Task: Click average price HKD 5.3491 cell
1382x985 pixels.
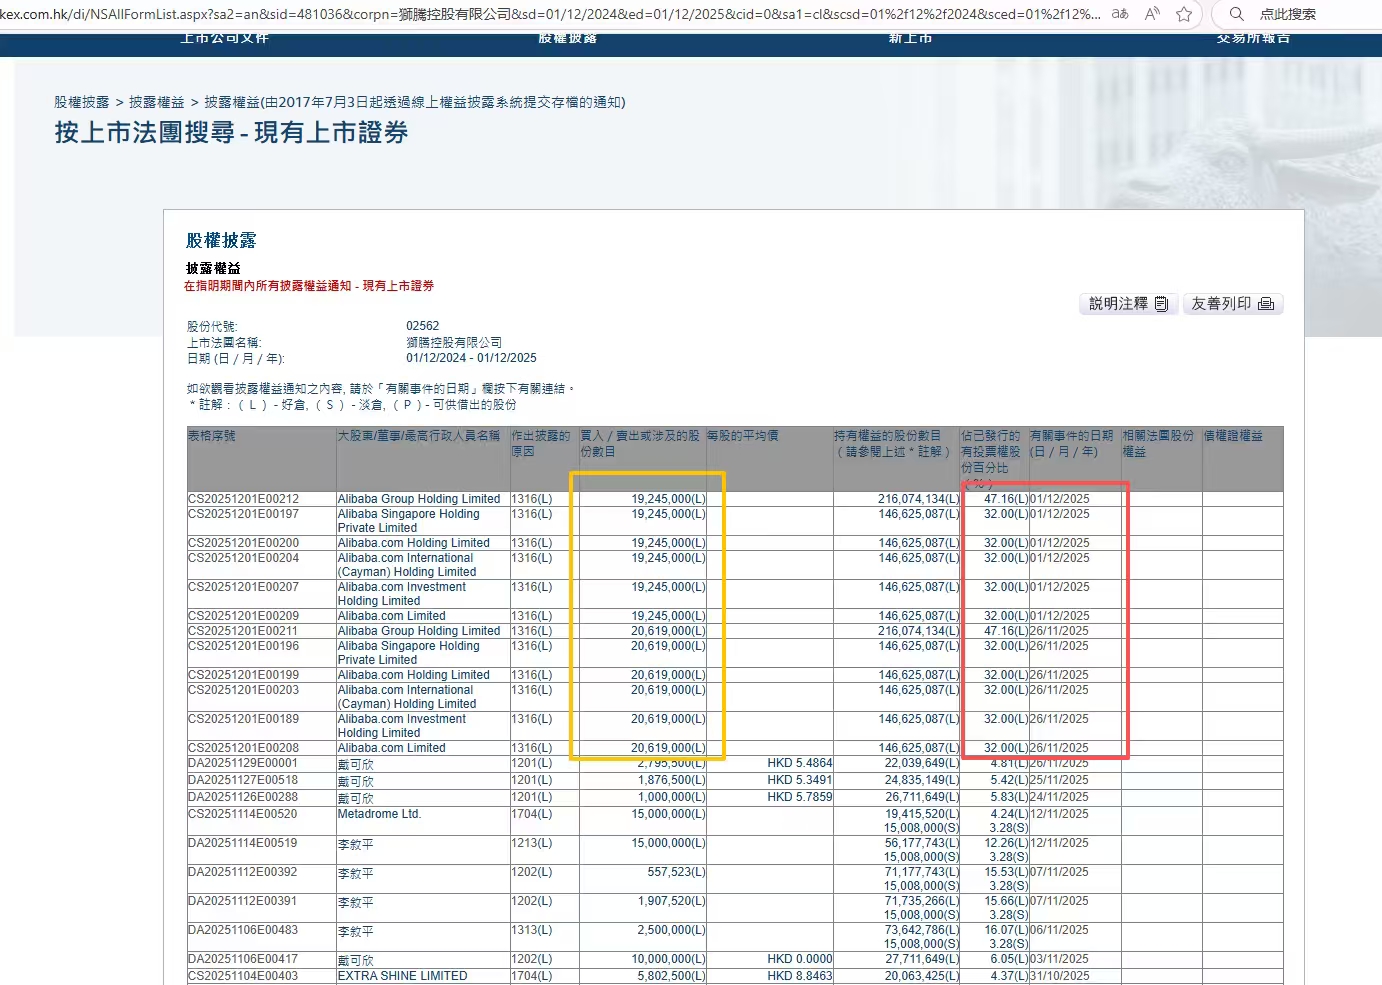Action: coord(800,780)
